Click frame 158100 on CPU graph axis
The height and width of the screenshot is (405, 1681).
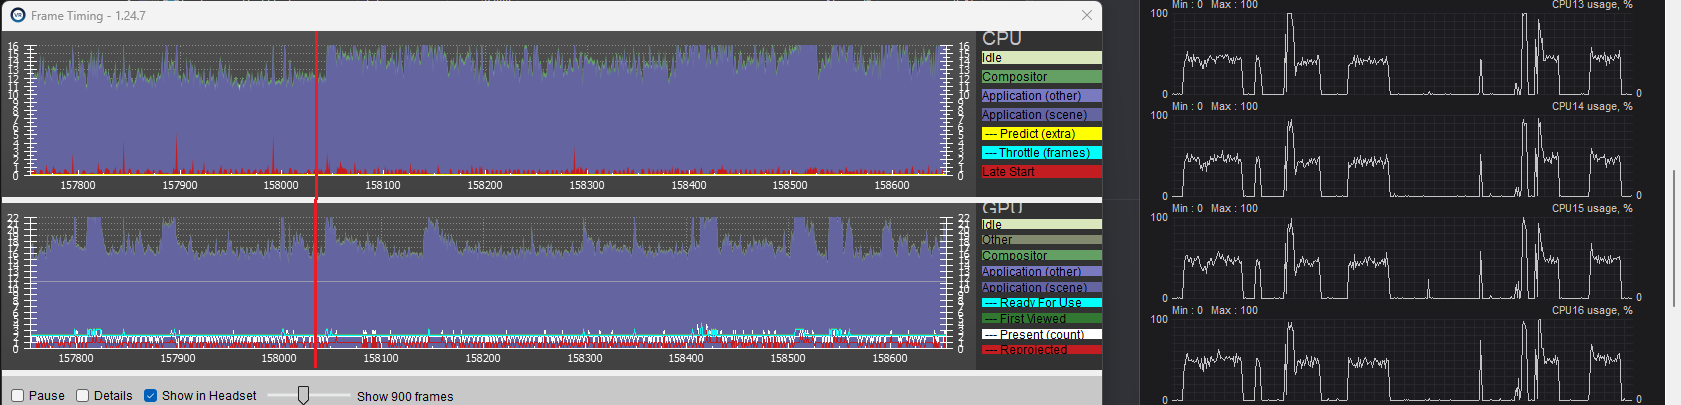point(383,185)
